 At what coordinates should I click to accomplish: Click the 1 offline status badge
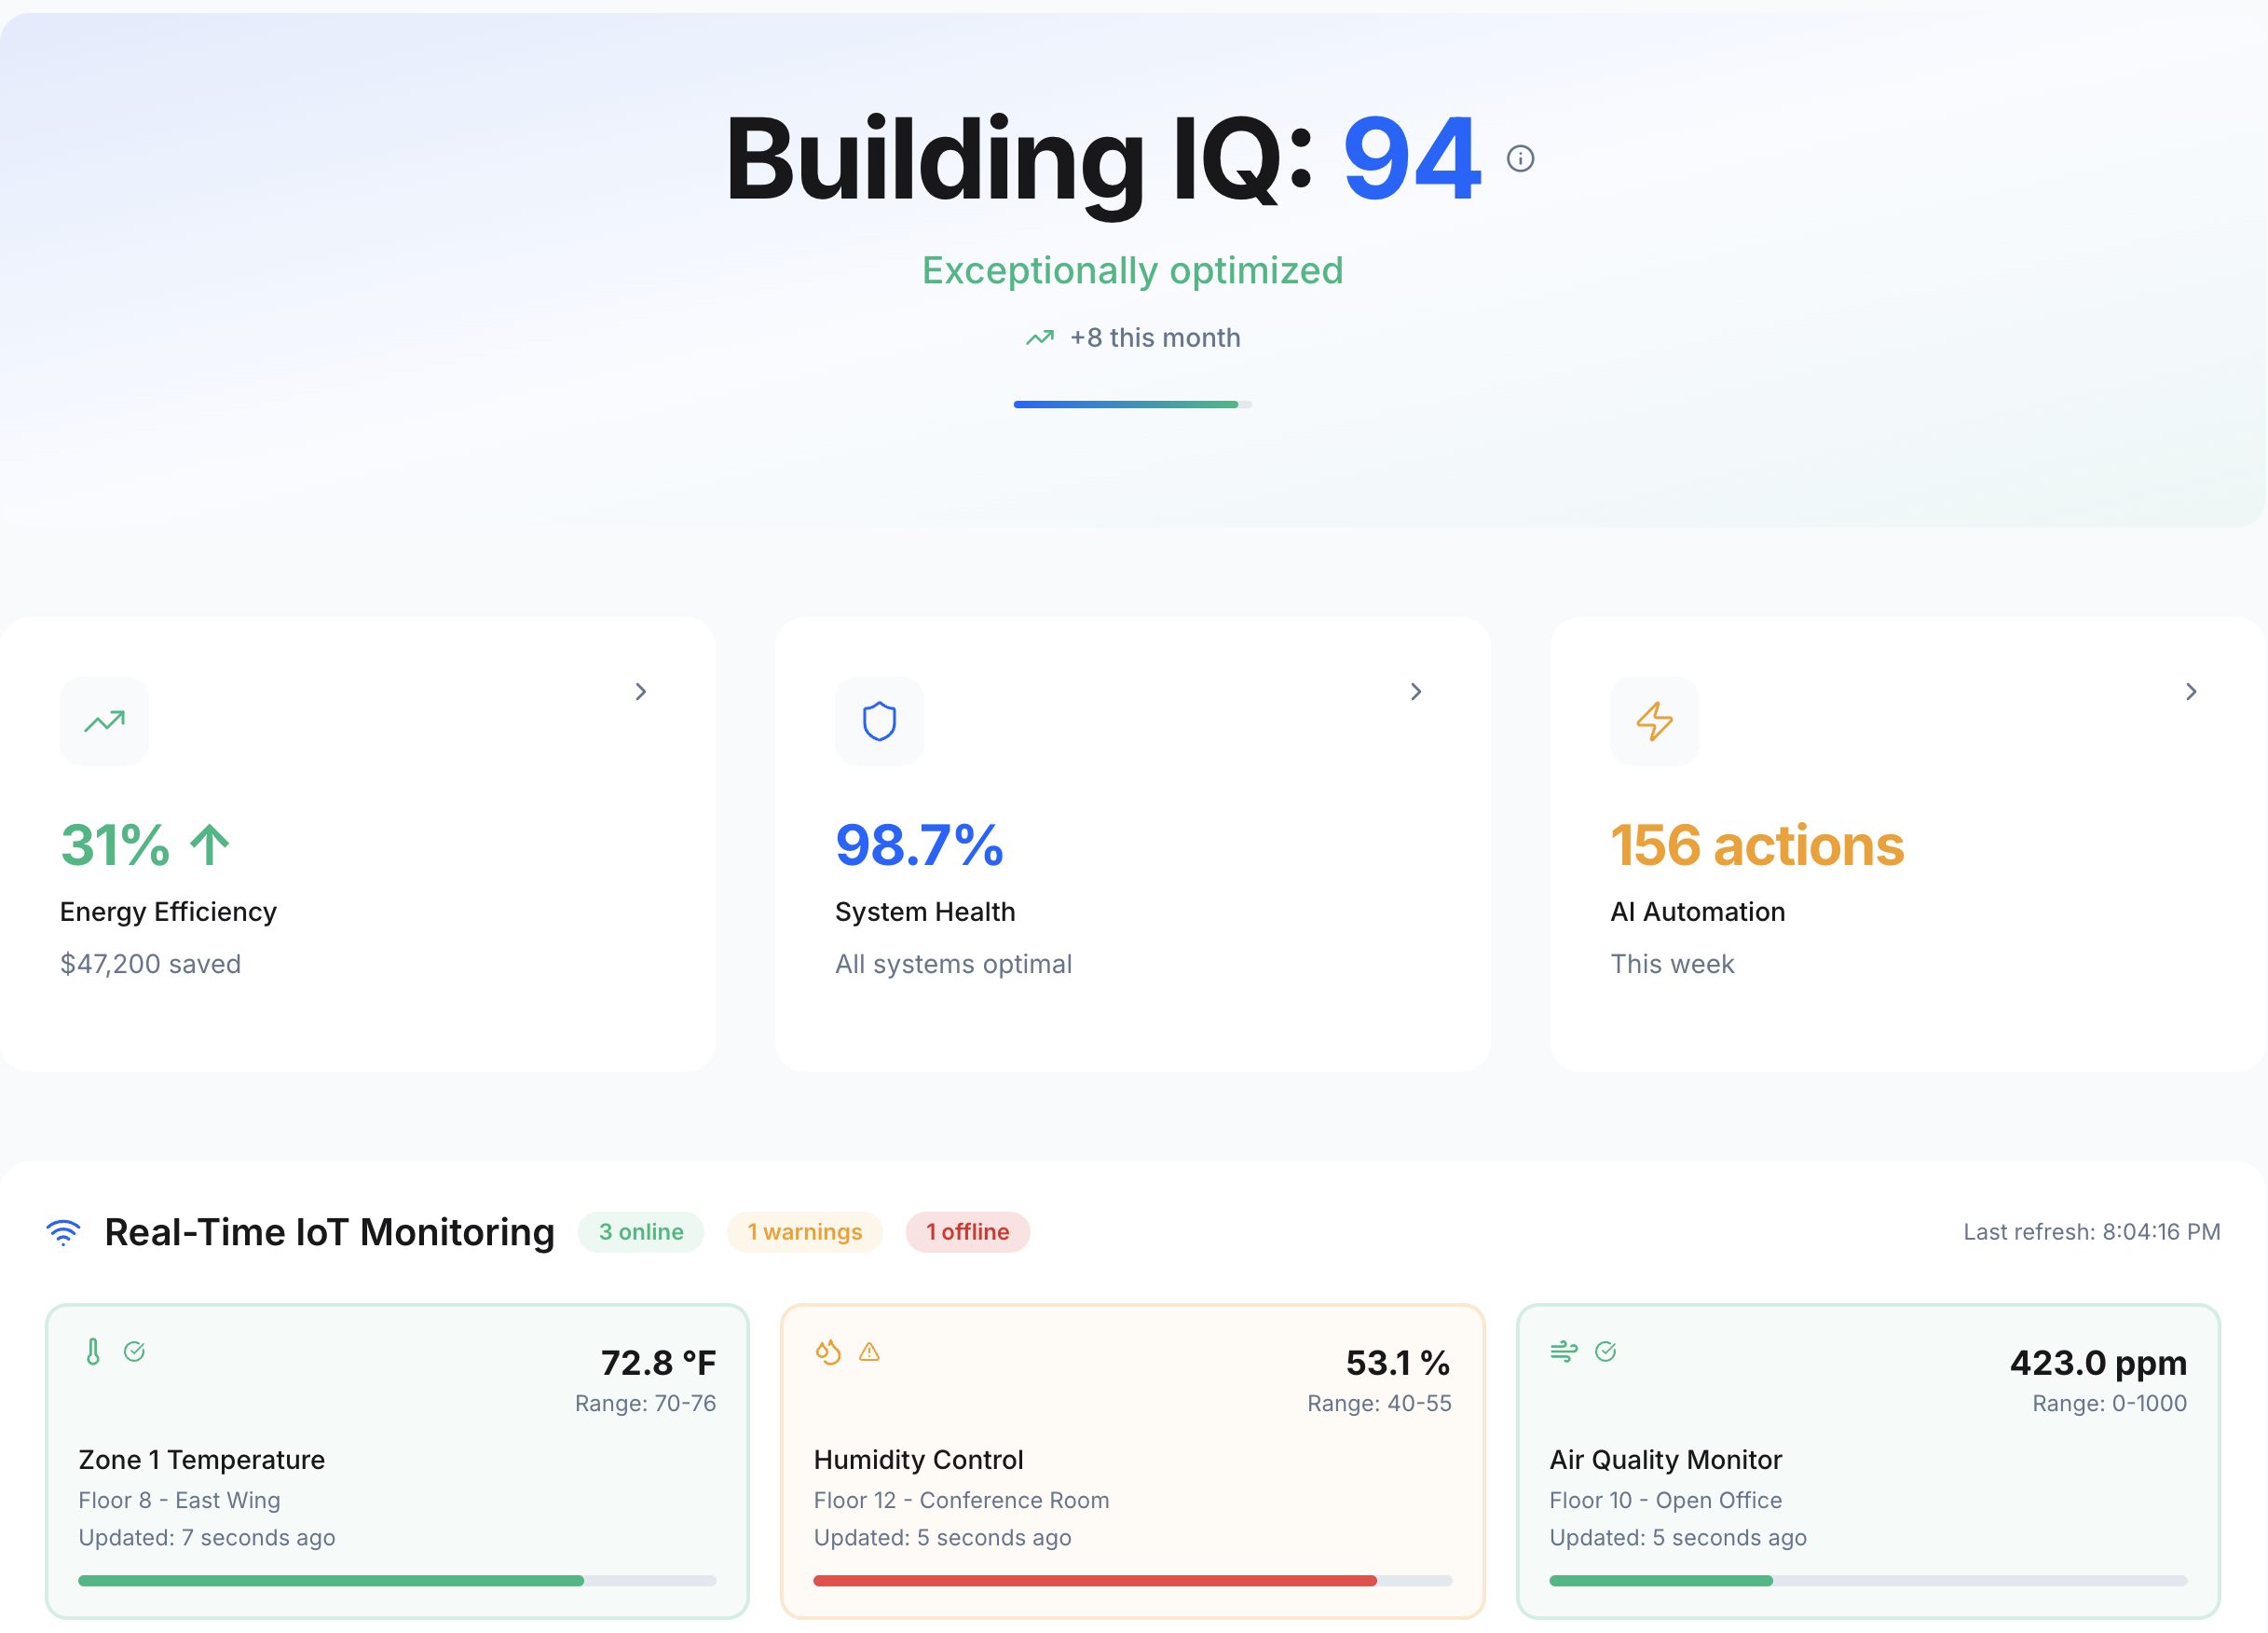coord(967,1232)
